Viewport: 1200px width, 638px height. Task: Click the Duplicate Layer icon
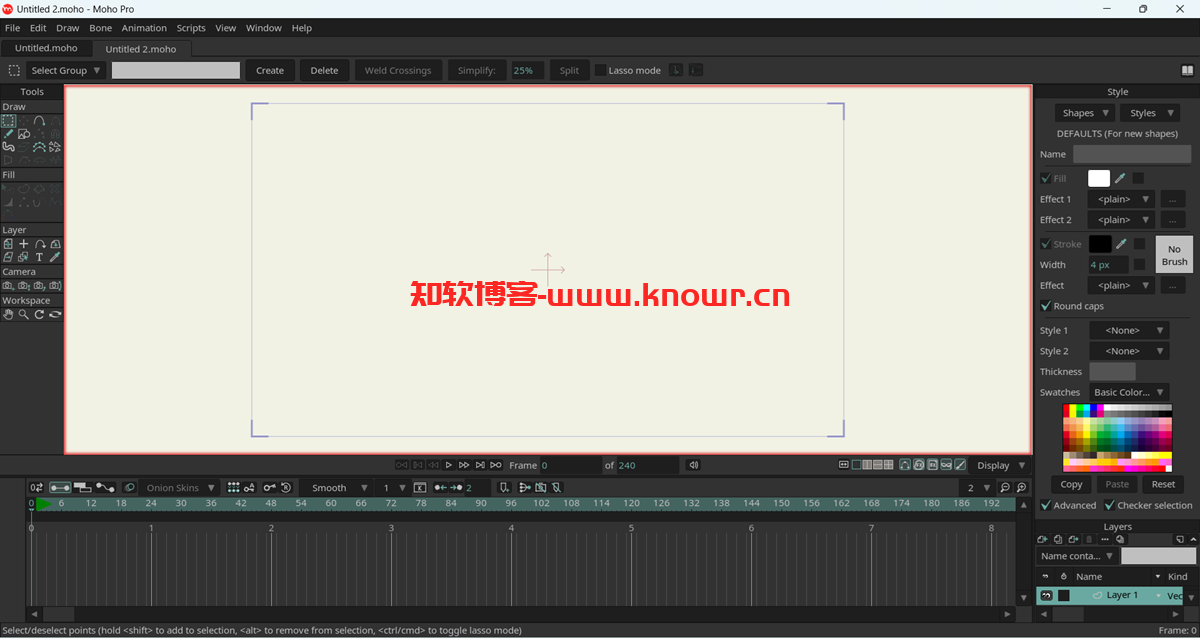[x=1058, y=539]
